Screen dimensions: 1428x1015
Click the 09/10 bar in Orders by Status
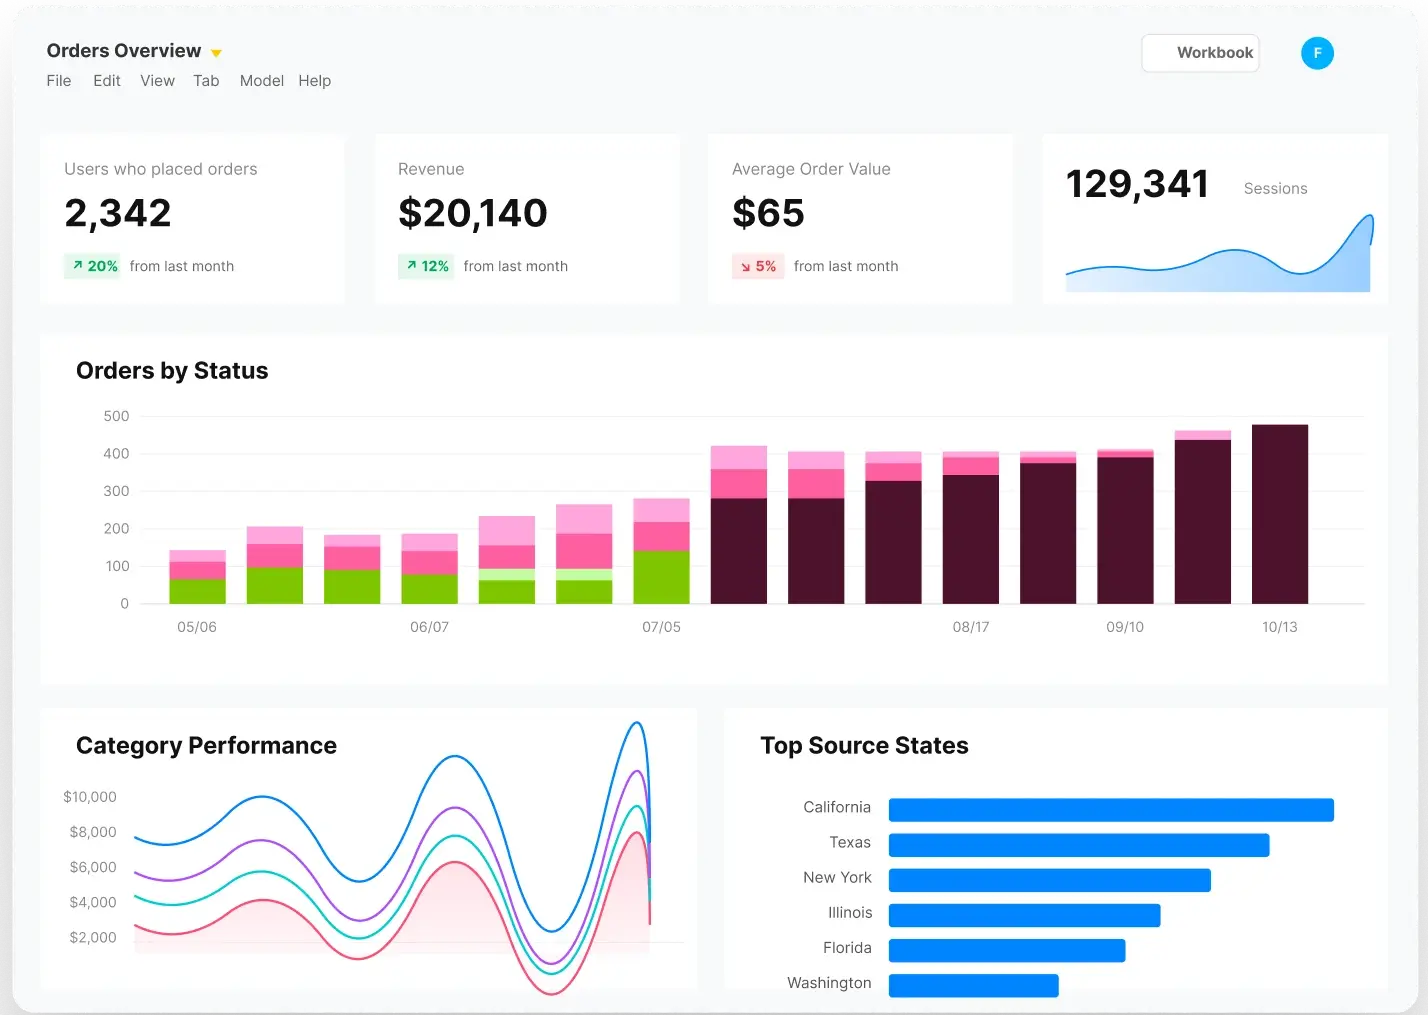point(1125,527)
